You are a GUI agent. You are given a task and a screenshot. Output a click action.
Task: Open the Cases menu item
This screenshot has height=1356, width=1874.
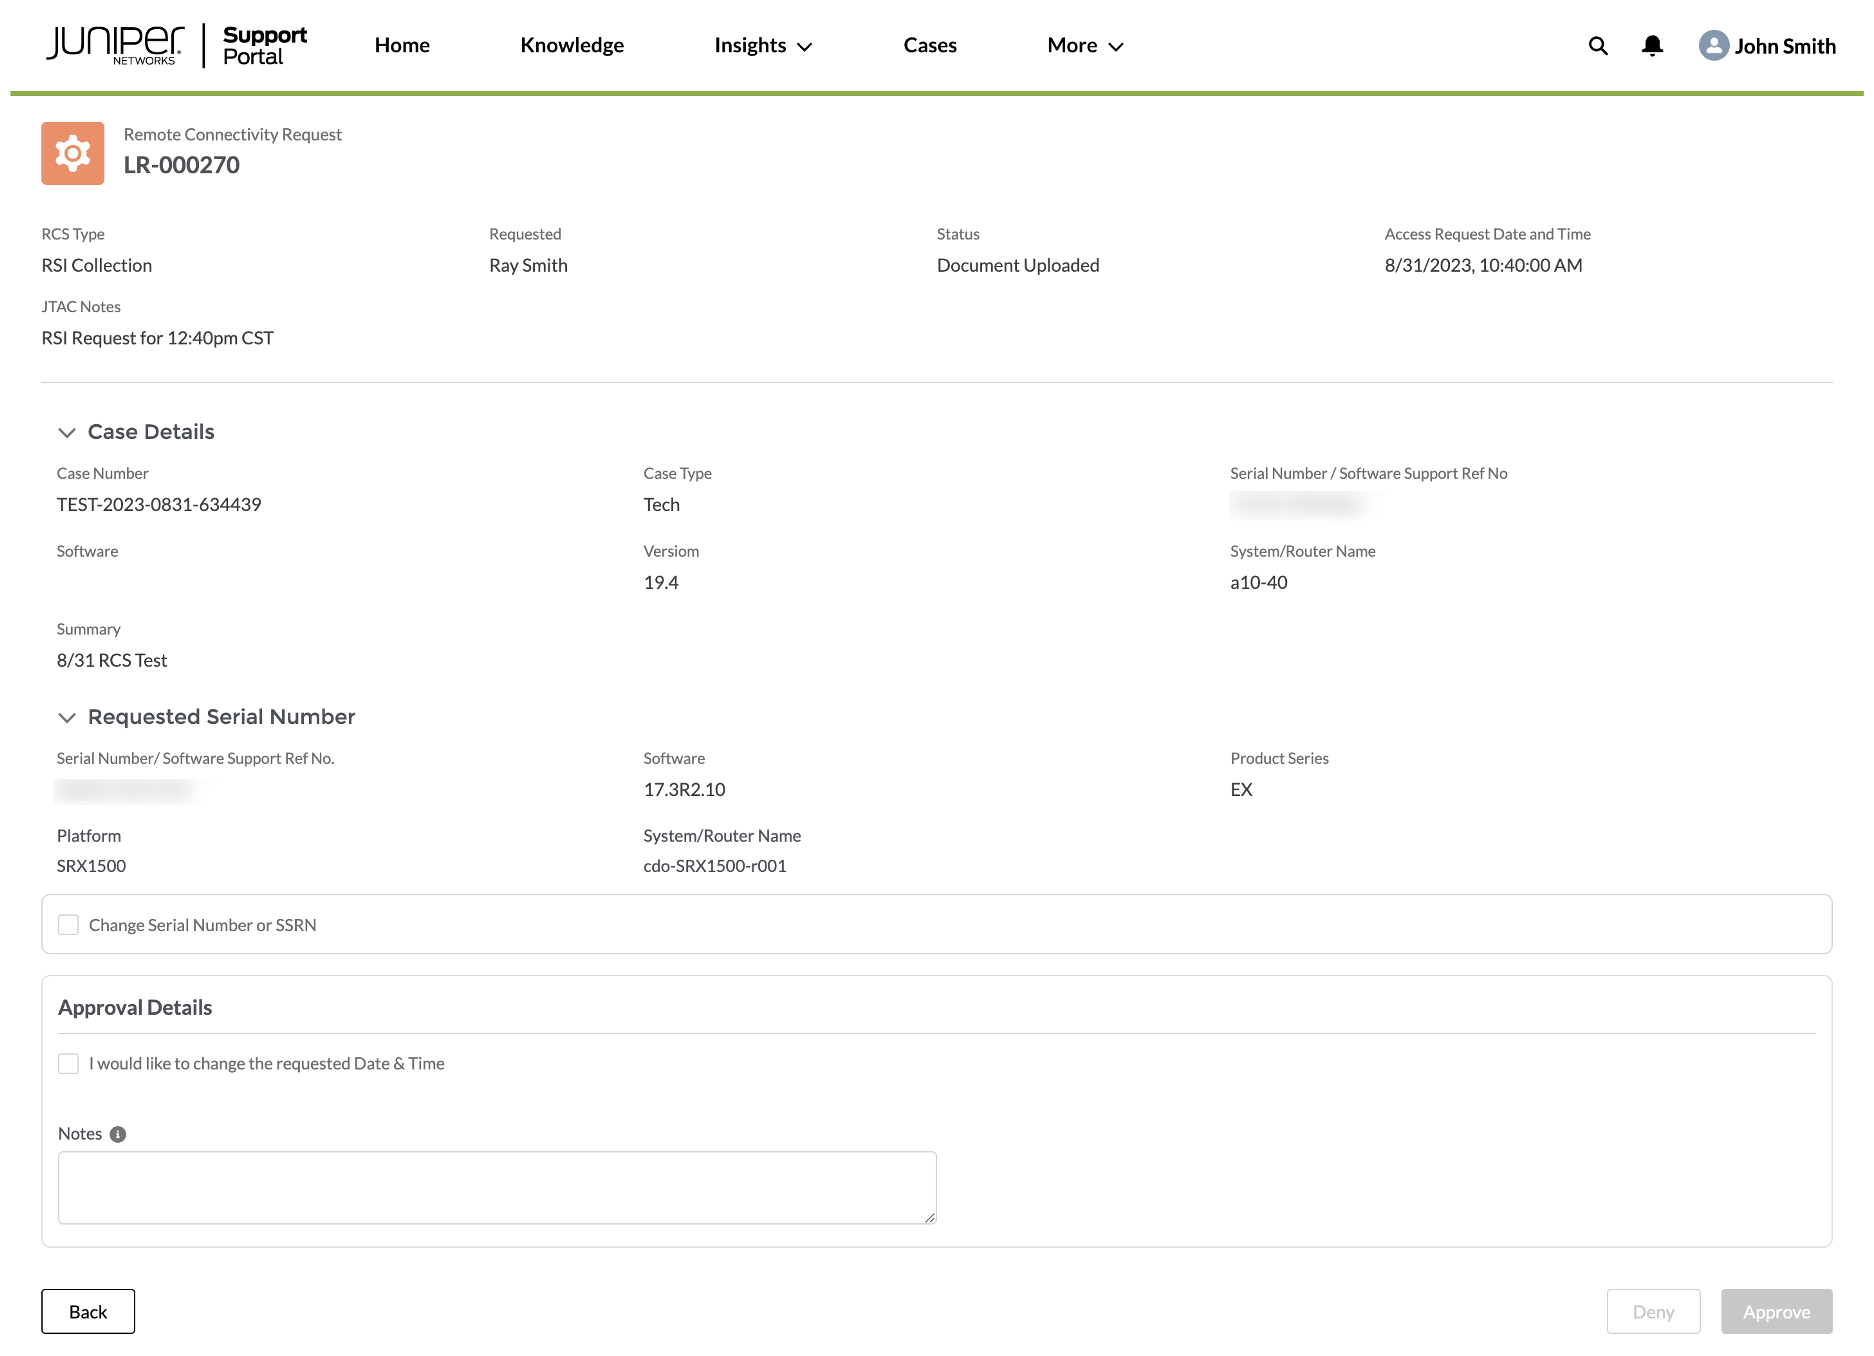[929, 45]
